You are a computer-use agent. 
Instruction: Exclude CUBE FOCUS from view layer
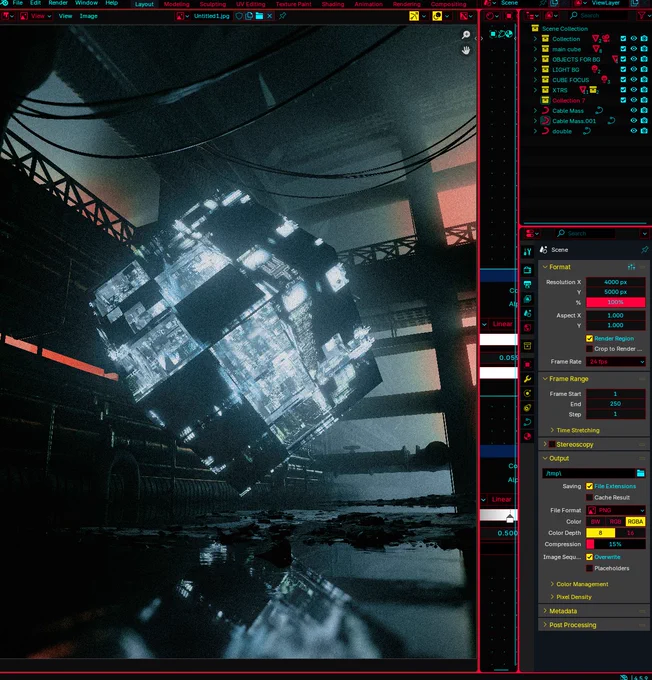pos(623,80)
